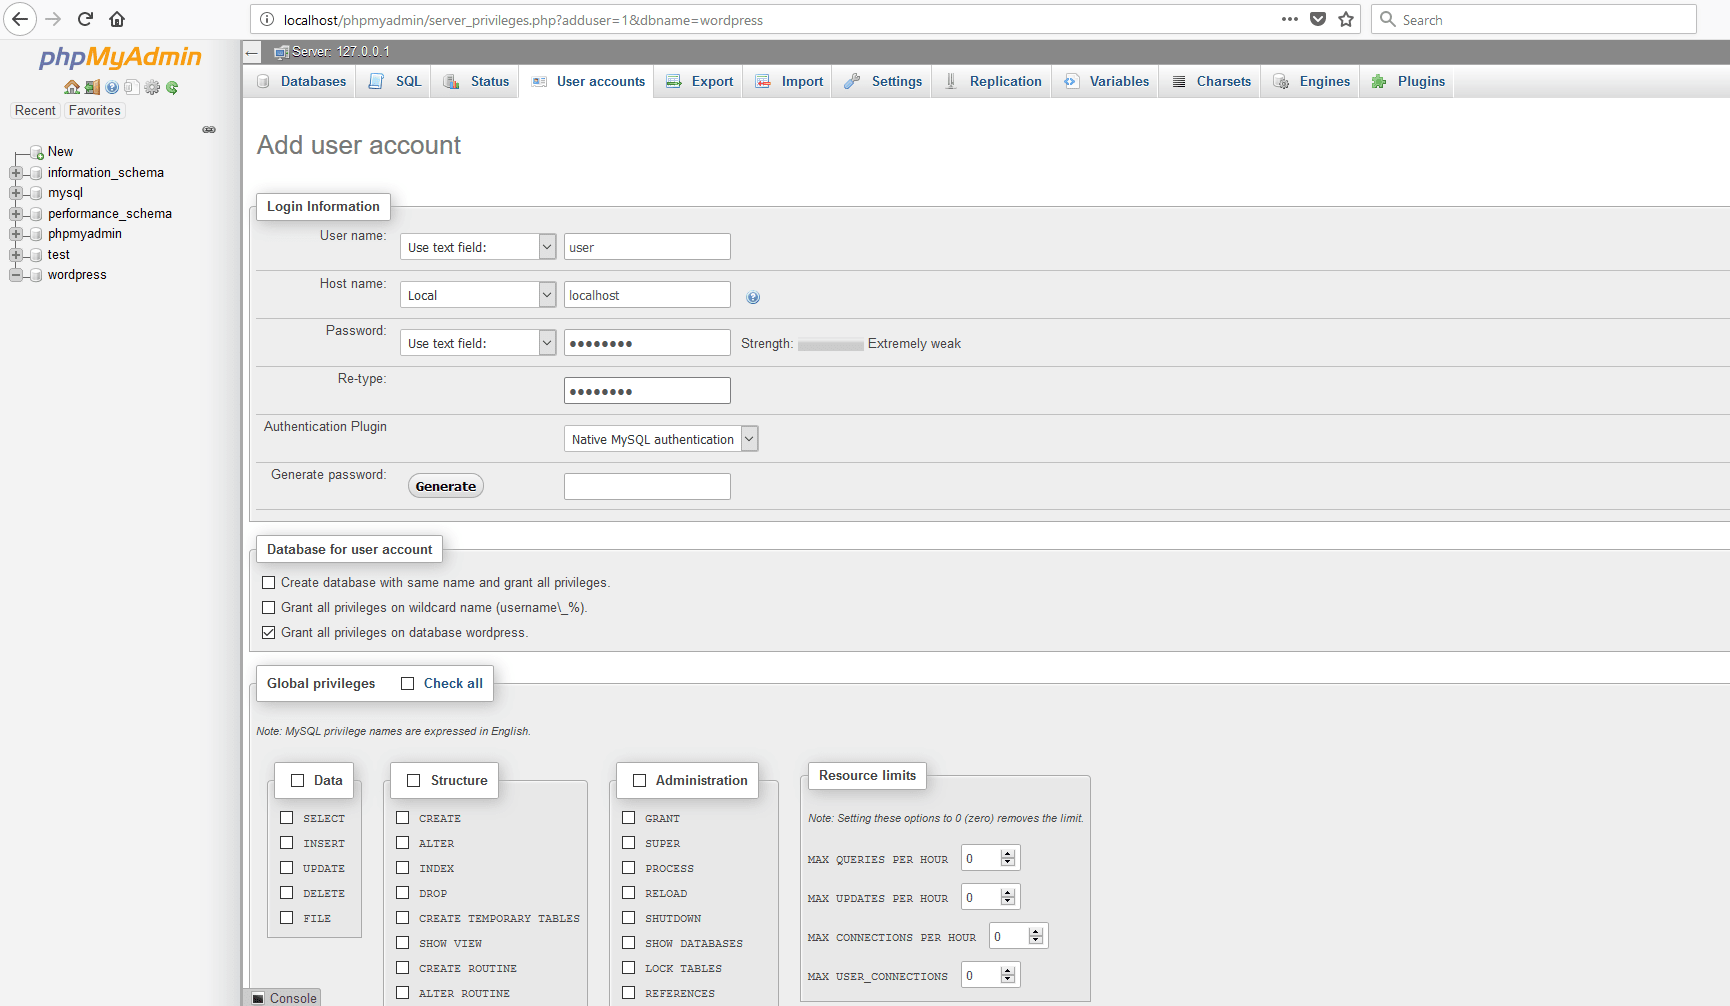Viewport: 1730px width, 1006px height.
Task: Click the database icon beside mysql
Action: (x=36, y=193)
